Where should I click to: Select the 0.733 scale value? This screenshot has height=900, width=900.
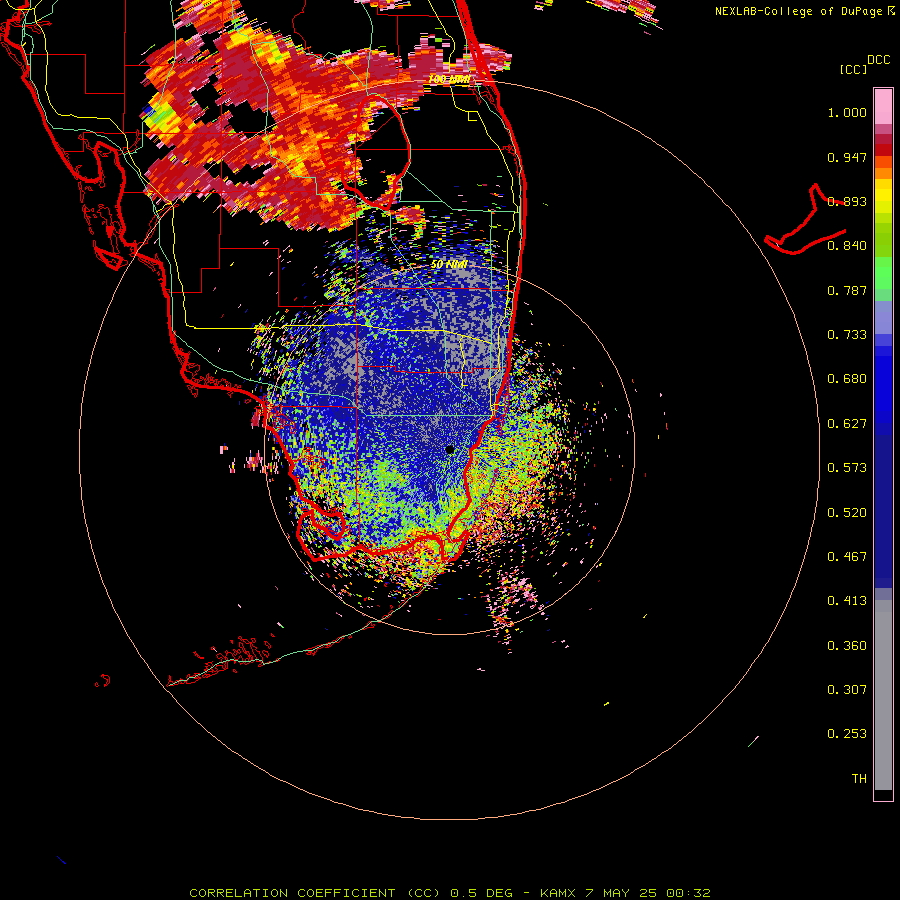pyautogui.click(x=847, y=335)
